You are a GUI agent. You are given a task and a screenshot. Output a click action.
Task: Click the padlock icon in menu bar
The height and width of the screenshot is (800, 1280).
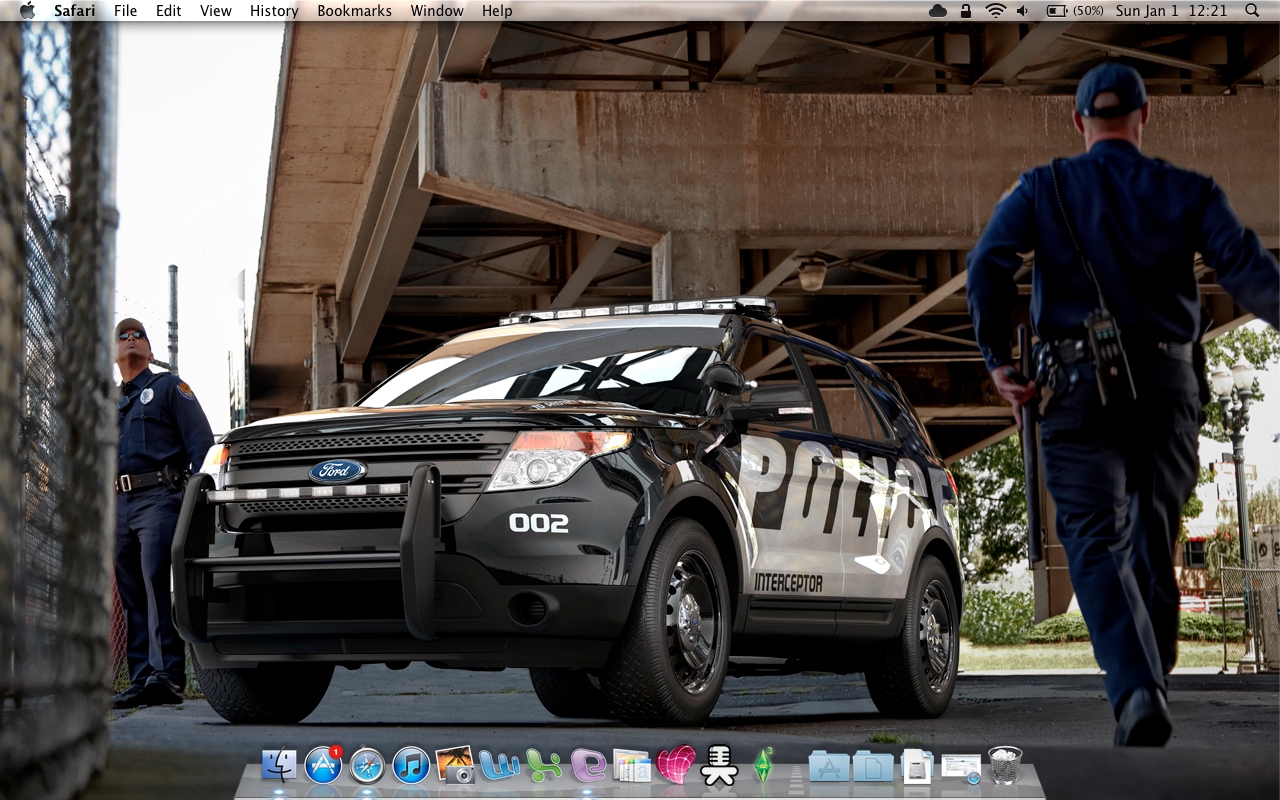pos(965,10)
